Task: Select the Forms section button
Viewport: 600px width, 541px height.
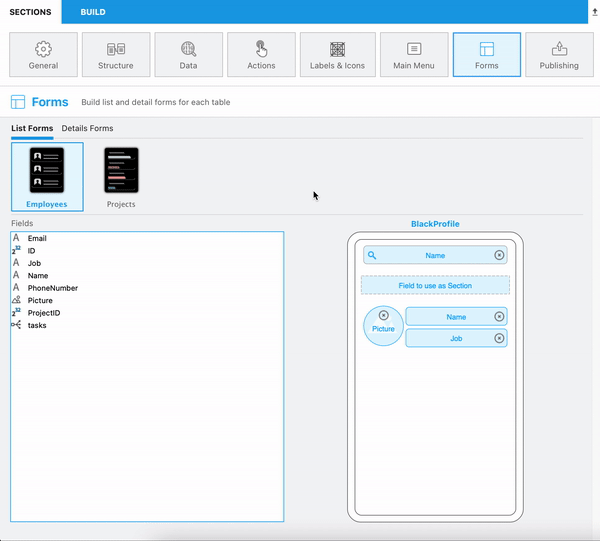Action: click(487, 55)
